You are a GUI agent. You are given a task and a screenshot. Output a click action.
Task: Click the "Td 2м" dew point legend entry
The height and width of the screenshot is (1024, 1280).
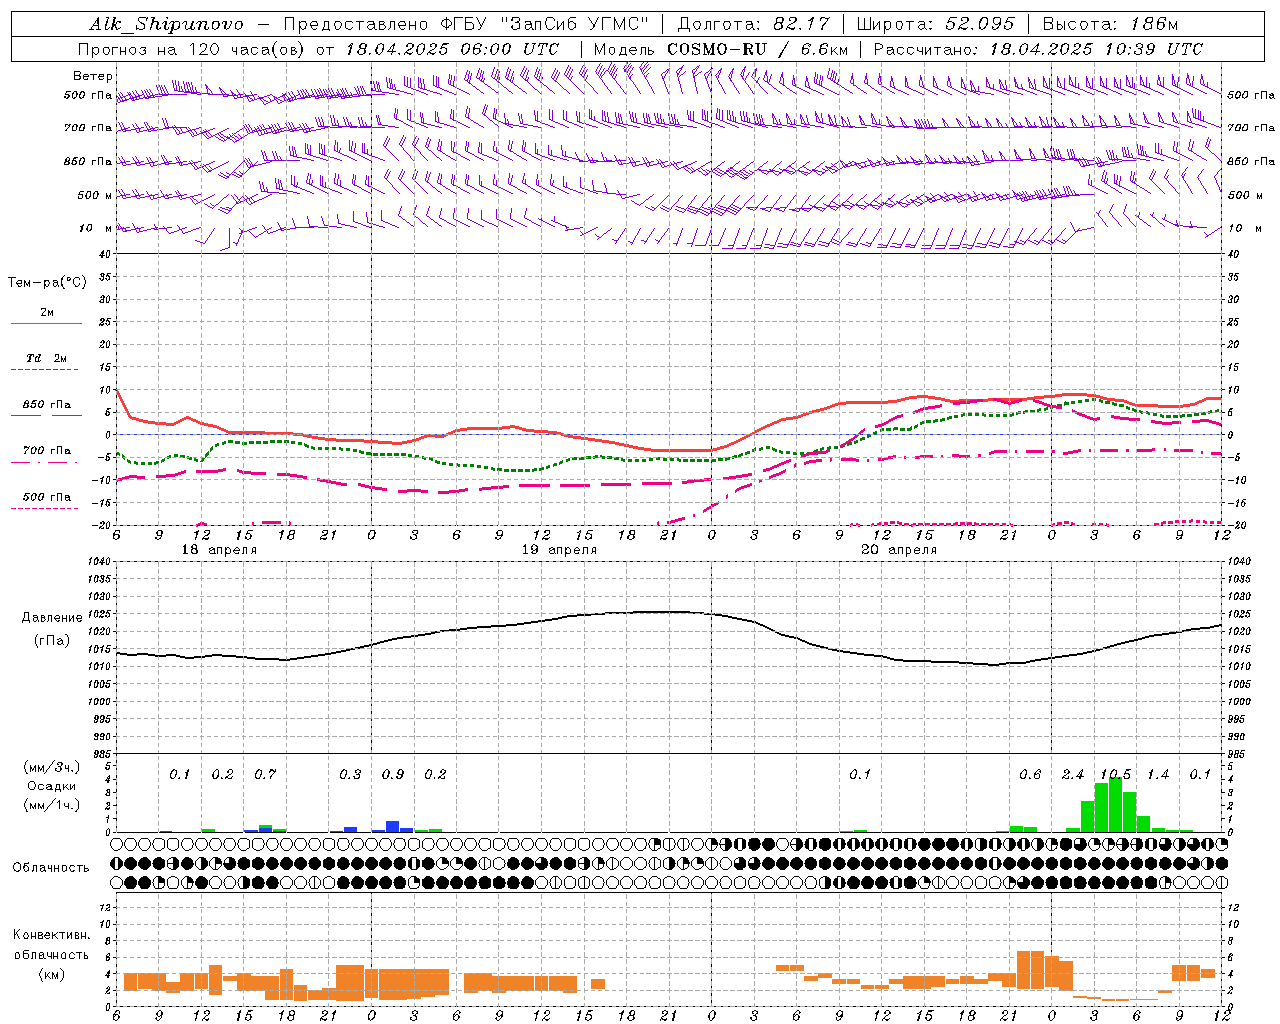[46, 358]
